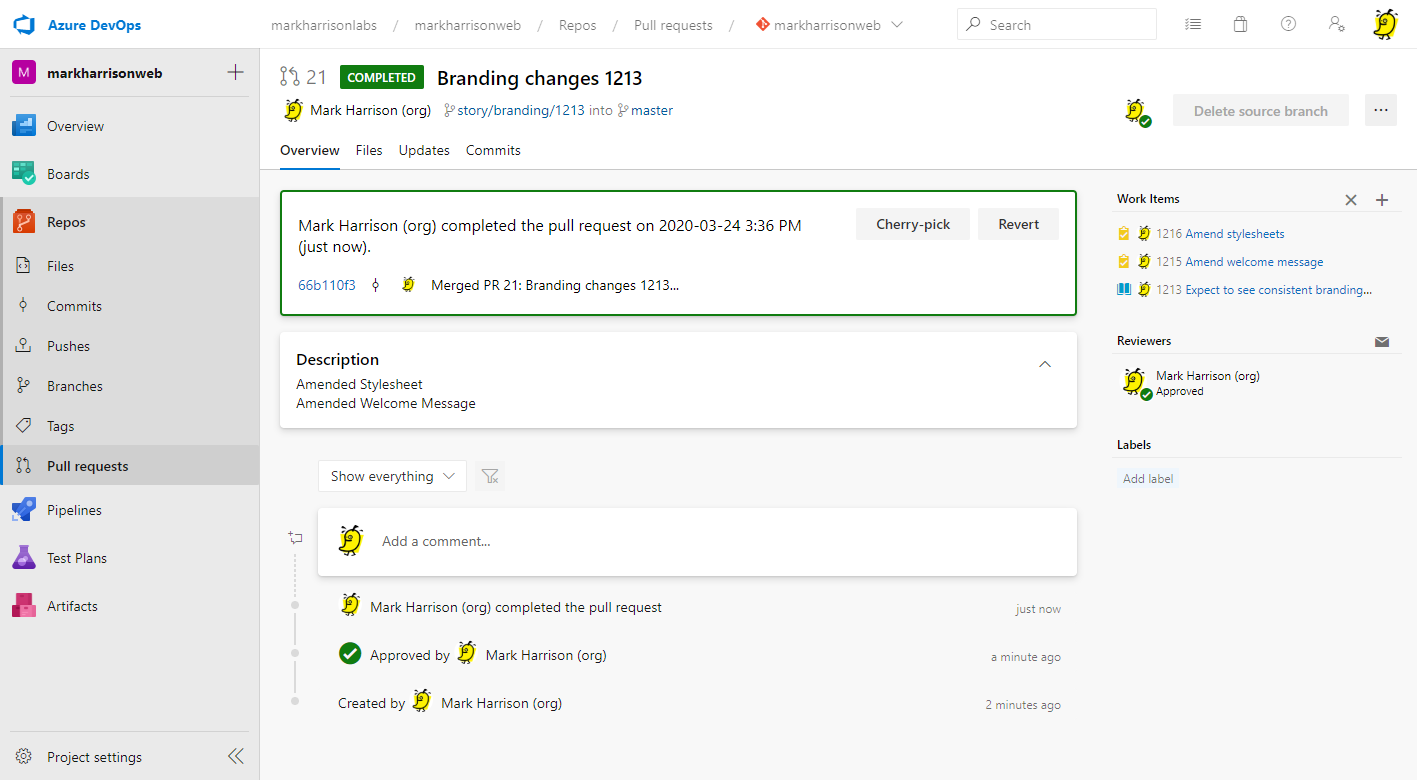
Task: Collapse the left sidebar navigation
Action: point(235,756)
